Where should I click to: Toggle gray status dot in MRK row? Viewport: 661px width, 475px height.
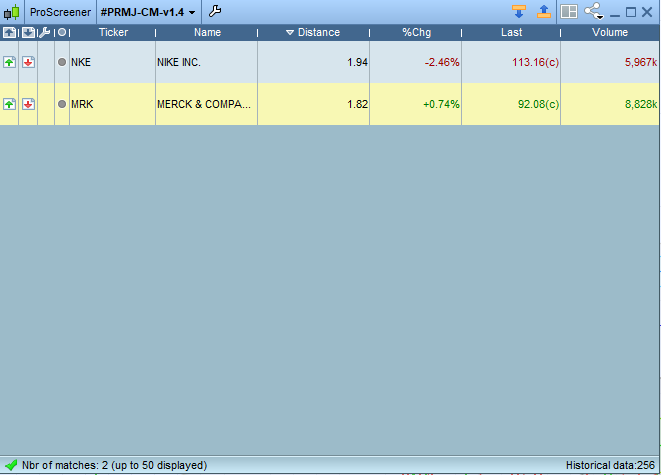pos(62,104)
